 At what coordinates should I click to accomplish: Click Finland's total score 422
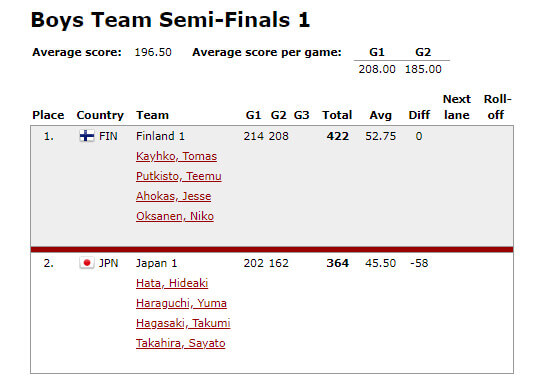(x=337, y=136)
